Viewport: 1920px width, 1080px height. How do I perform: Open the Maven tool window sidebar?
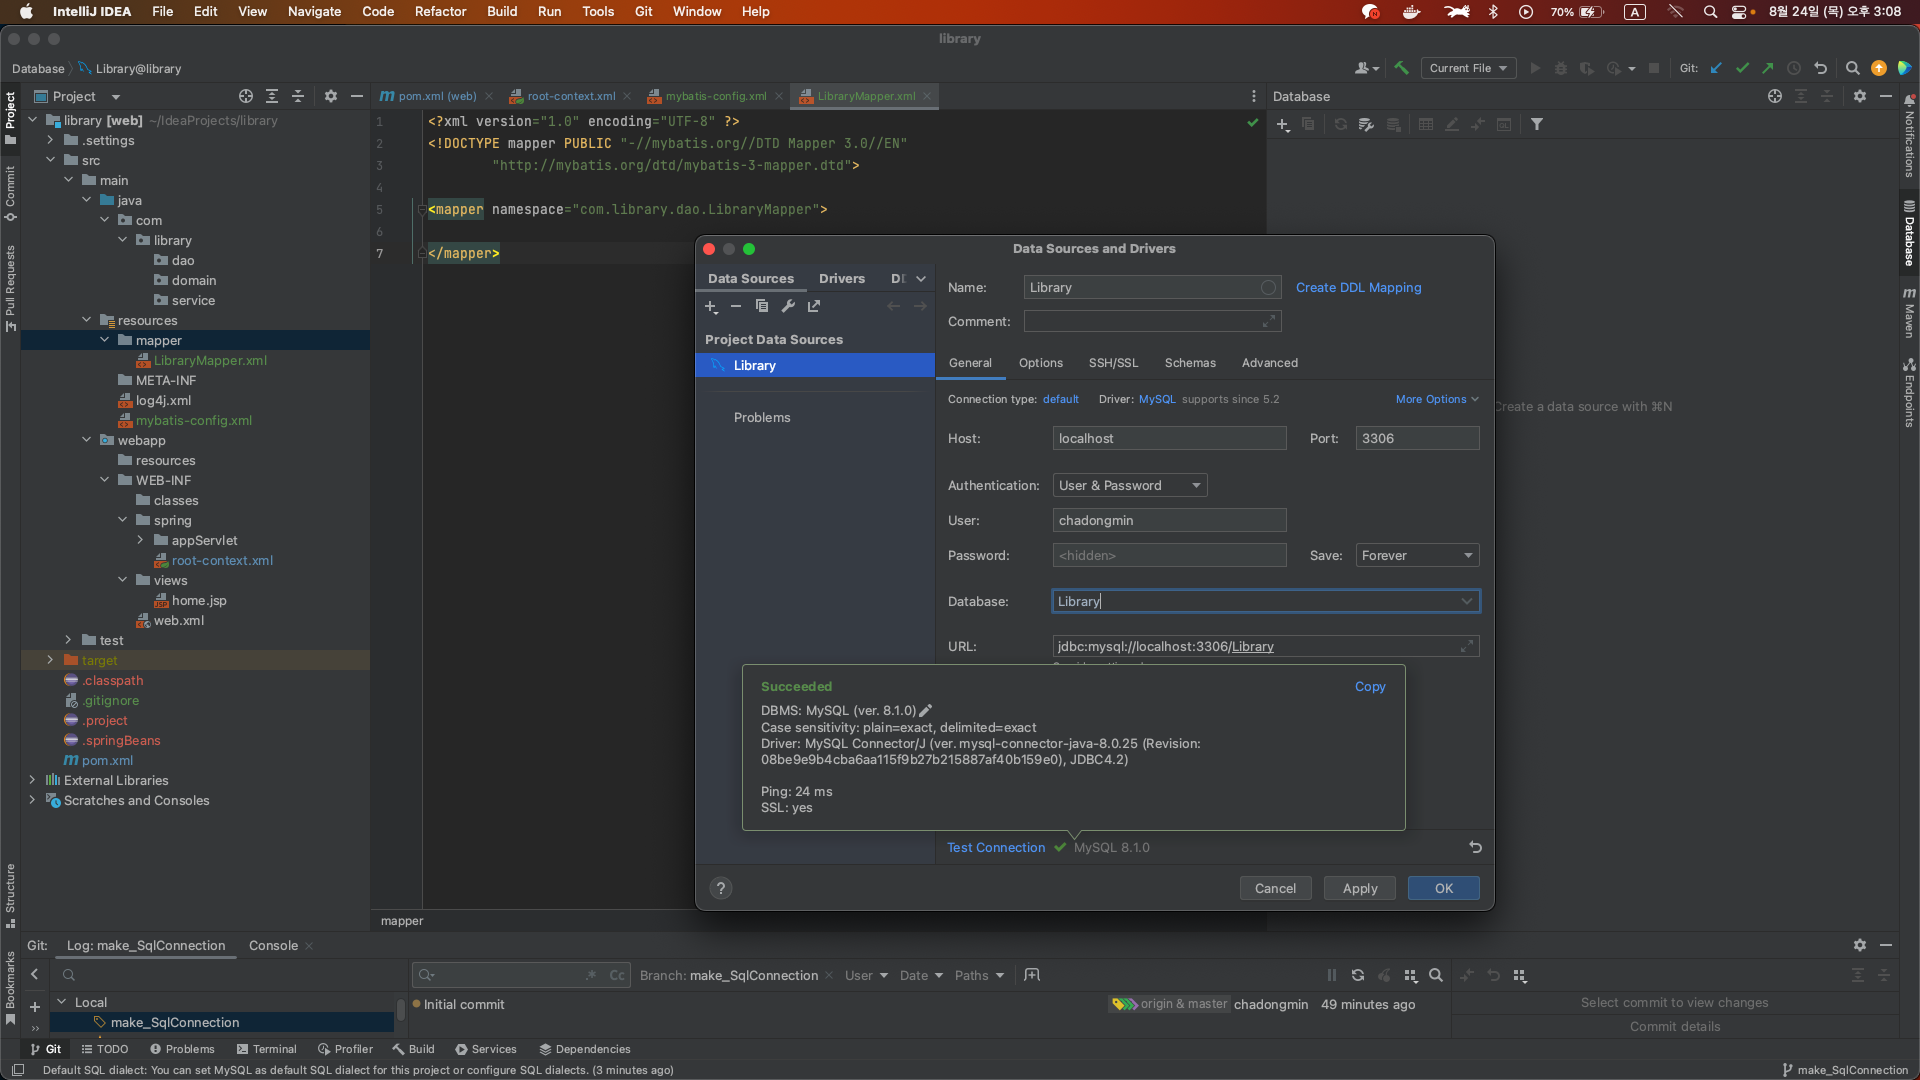click(1909, 314)
